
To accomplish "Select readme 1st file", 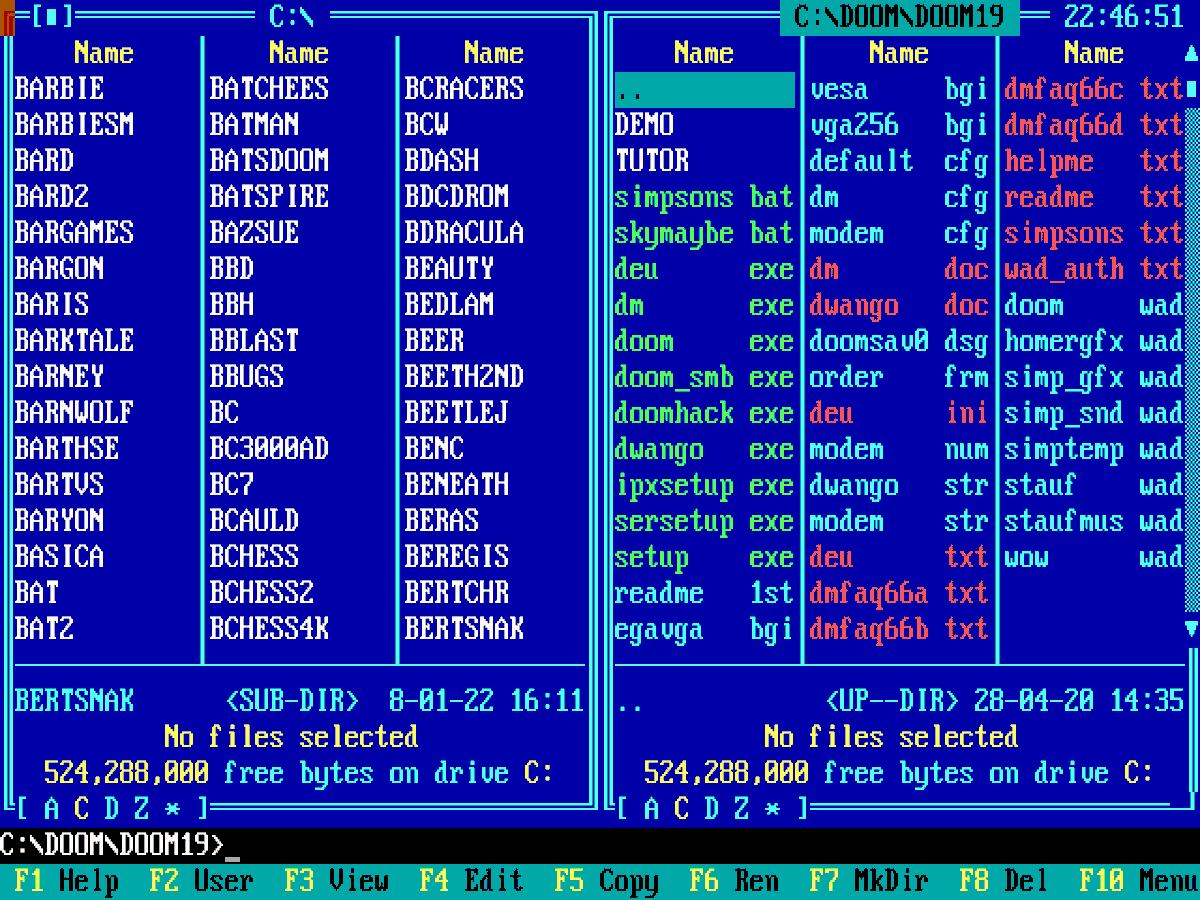I will click(705, 593).
